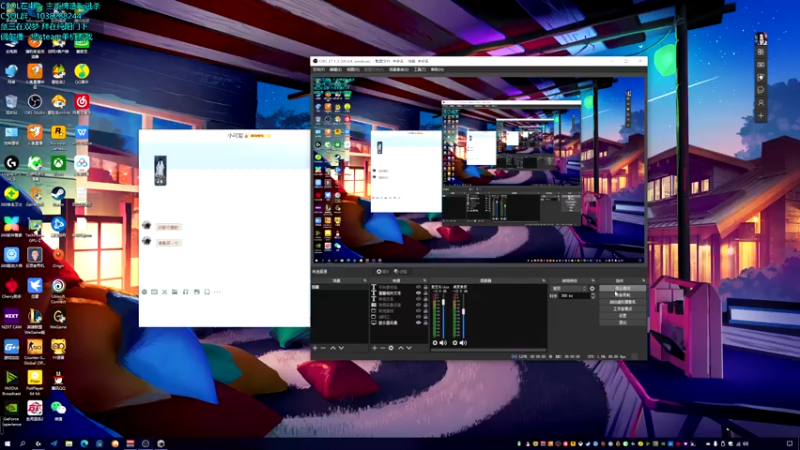This screenshot has height=450, width=800.
Task: Open the GeForce Experience desktop icon
Action: 11,413
